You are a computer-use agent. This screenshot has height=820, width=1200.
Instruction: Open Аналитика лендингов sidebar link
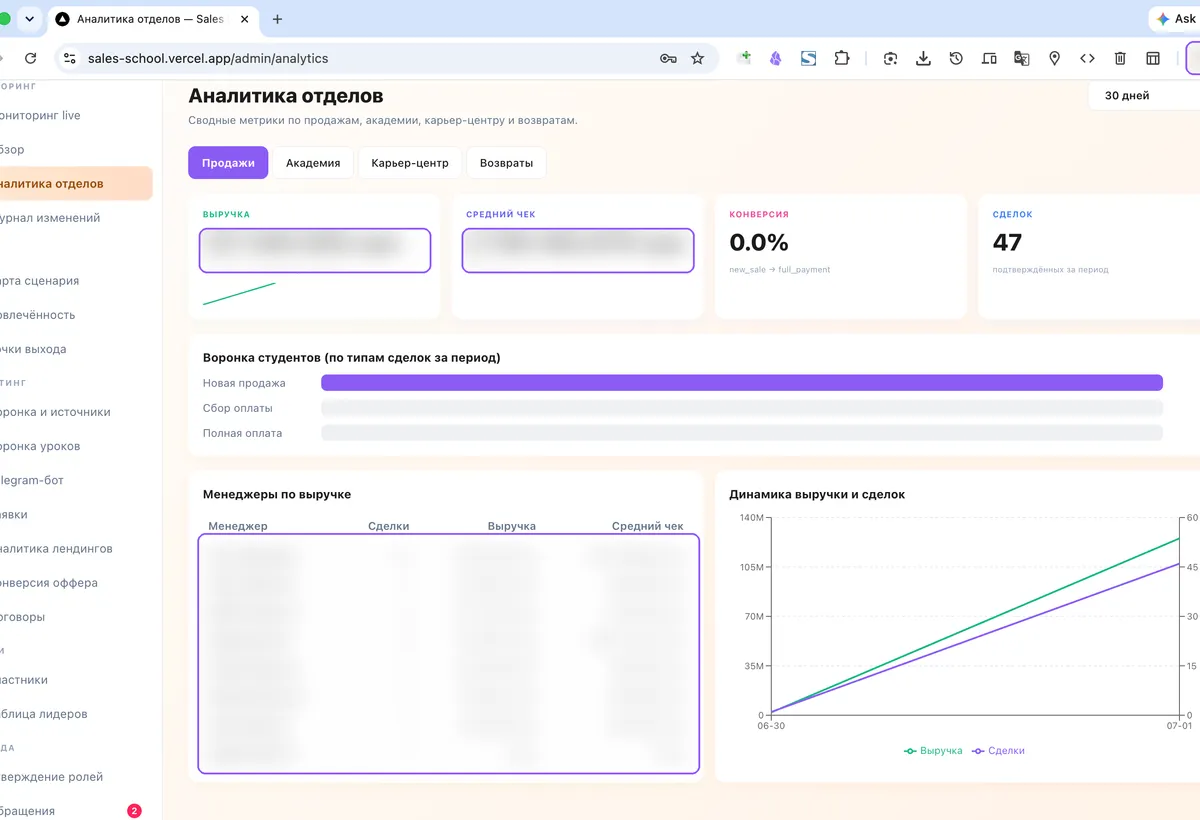[56, 549]
